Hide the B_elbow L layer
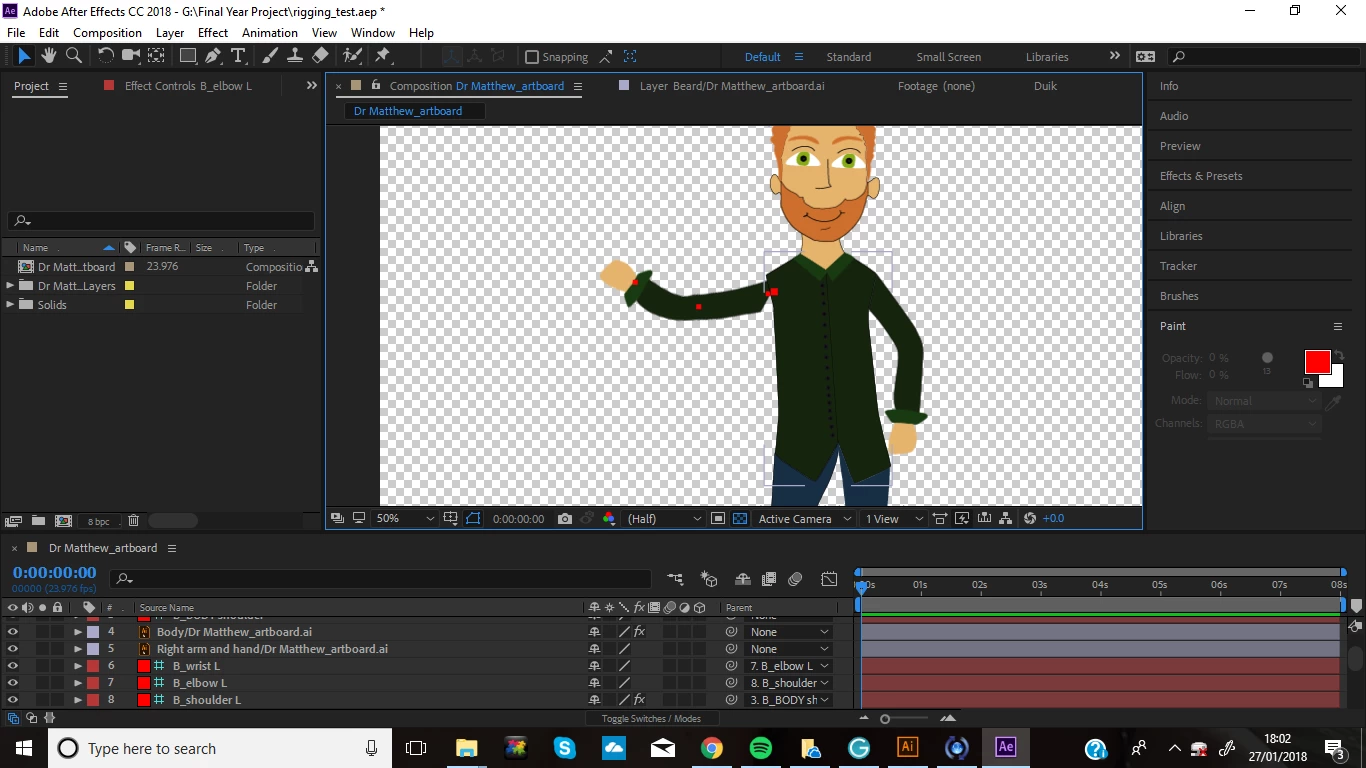The width and height of the screenshot is (1366, 768). pos(13,683)
